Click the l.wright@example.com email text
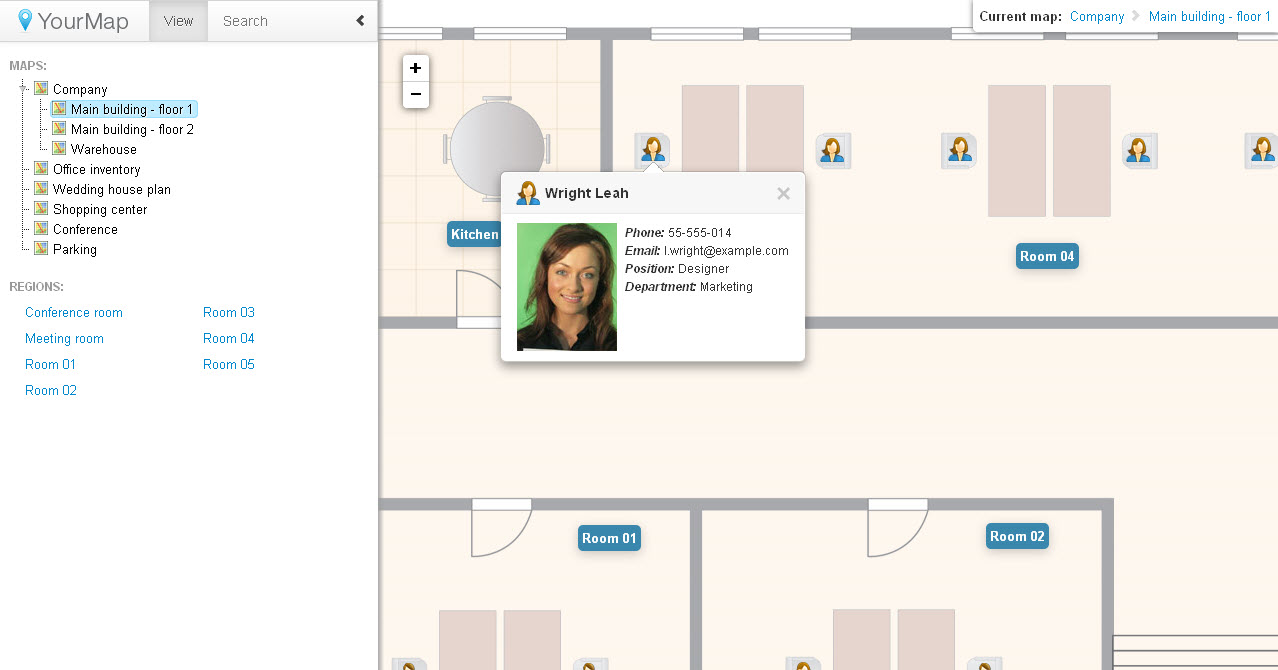Screen dimensions: 1278x670 (726, 251)
